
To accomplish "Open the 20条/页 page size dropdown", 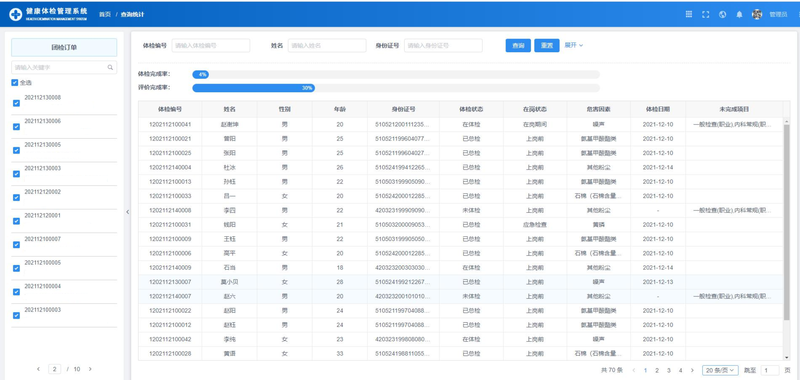I will [x=720, y=370].
